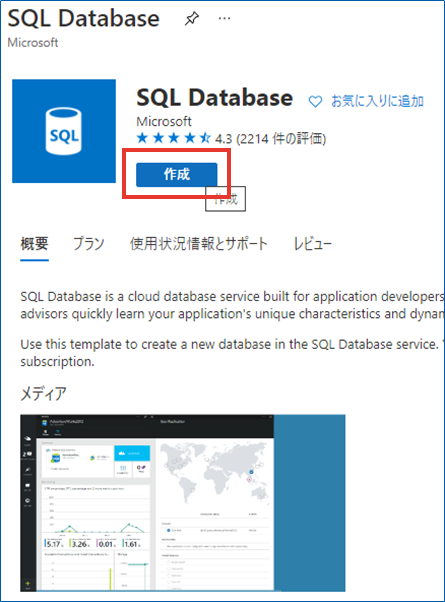Open the プラン tab

coord(89,244)
